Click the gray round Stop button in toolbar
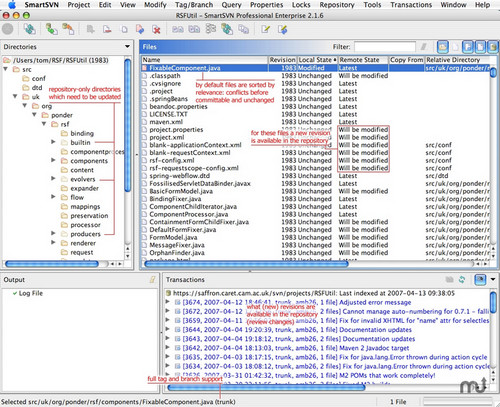This screenshot has width=500, height=407. (7, 29)
